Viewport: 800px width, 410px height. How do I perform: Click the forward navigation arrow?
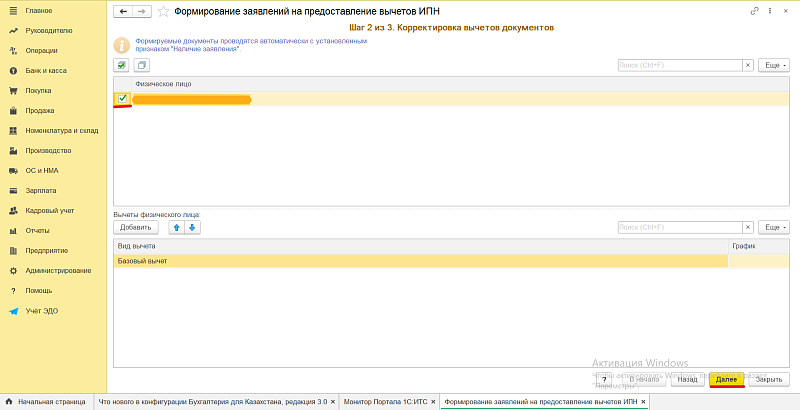(141, 11)
